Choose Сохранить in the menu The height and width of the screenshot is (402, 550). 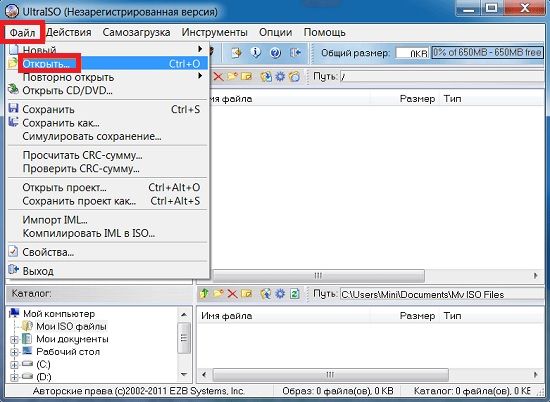pyautogui.click(x=108, y=109)
